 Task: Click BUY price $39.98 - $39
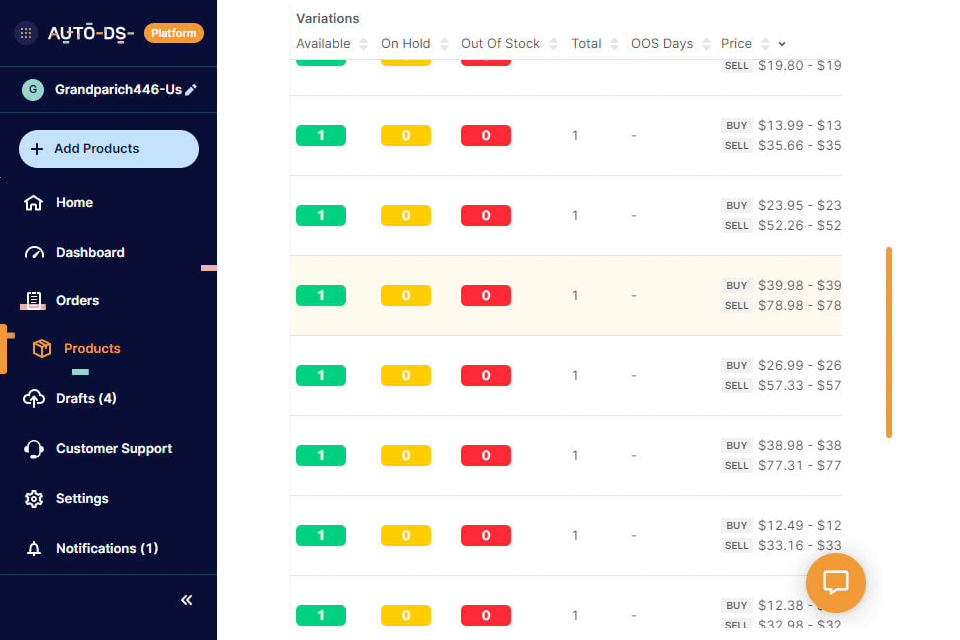pyautogui.click(x=800, y=285)
